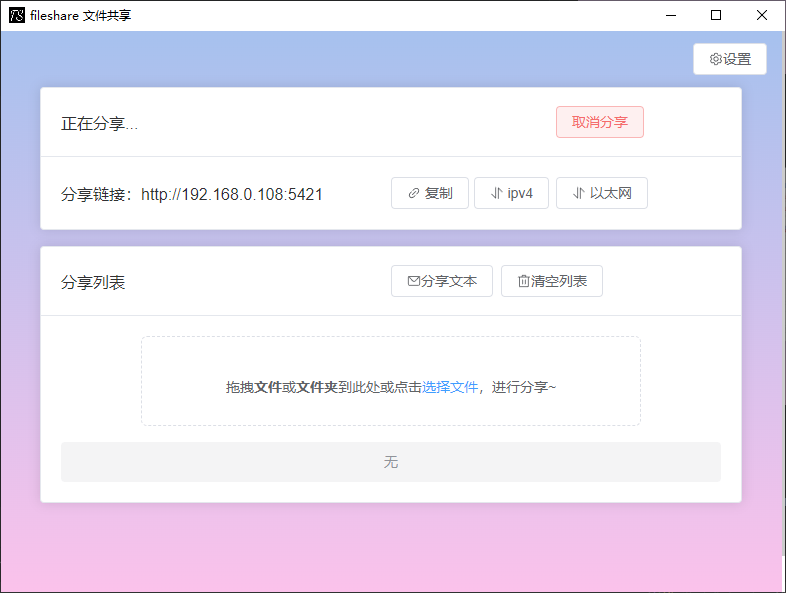
Task: Copy the share link with 复制
Action: click(430, 193)
